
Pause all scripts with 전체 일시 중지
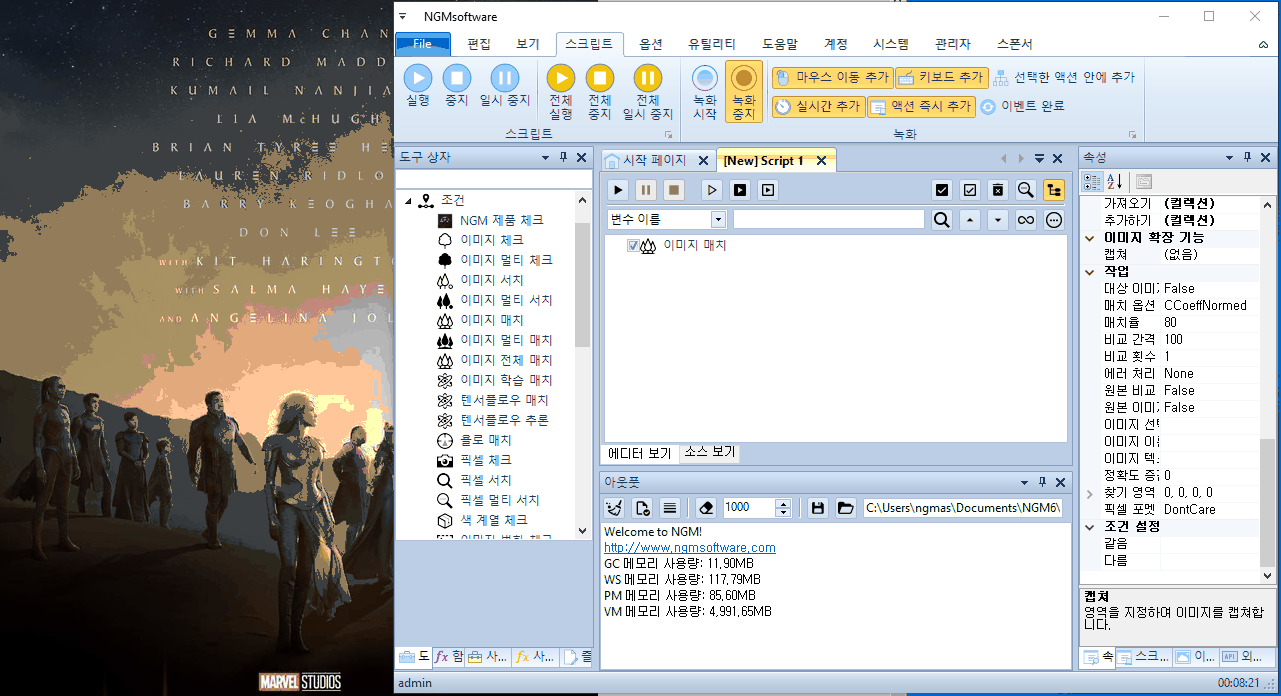[x=648, y=92]
